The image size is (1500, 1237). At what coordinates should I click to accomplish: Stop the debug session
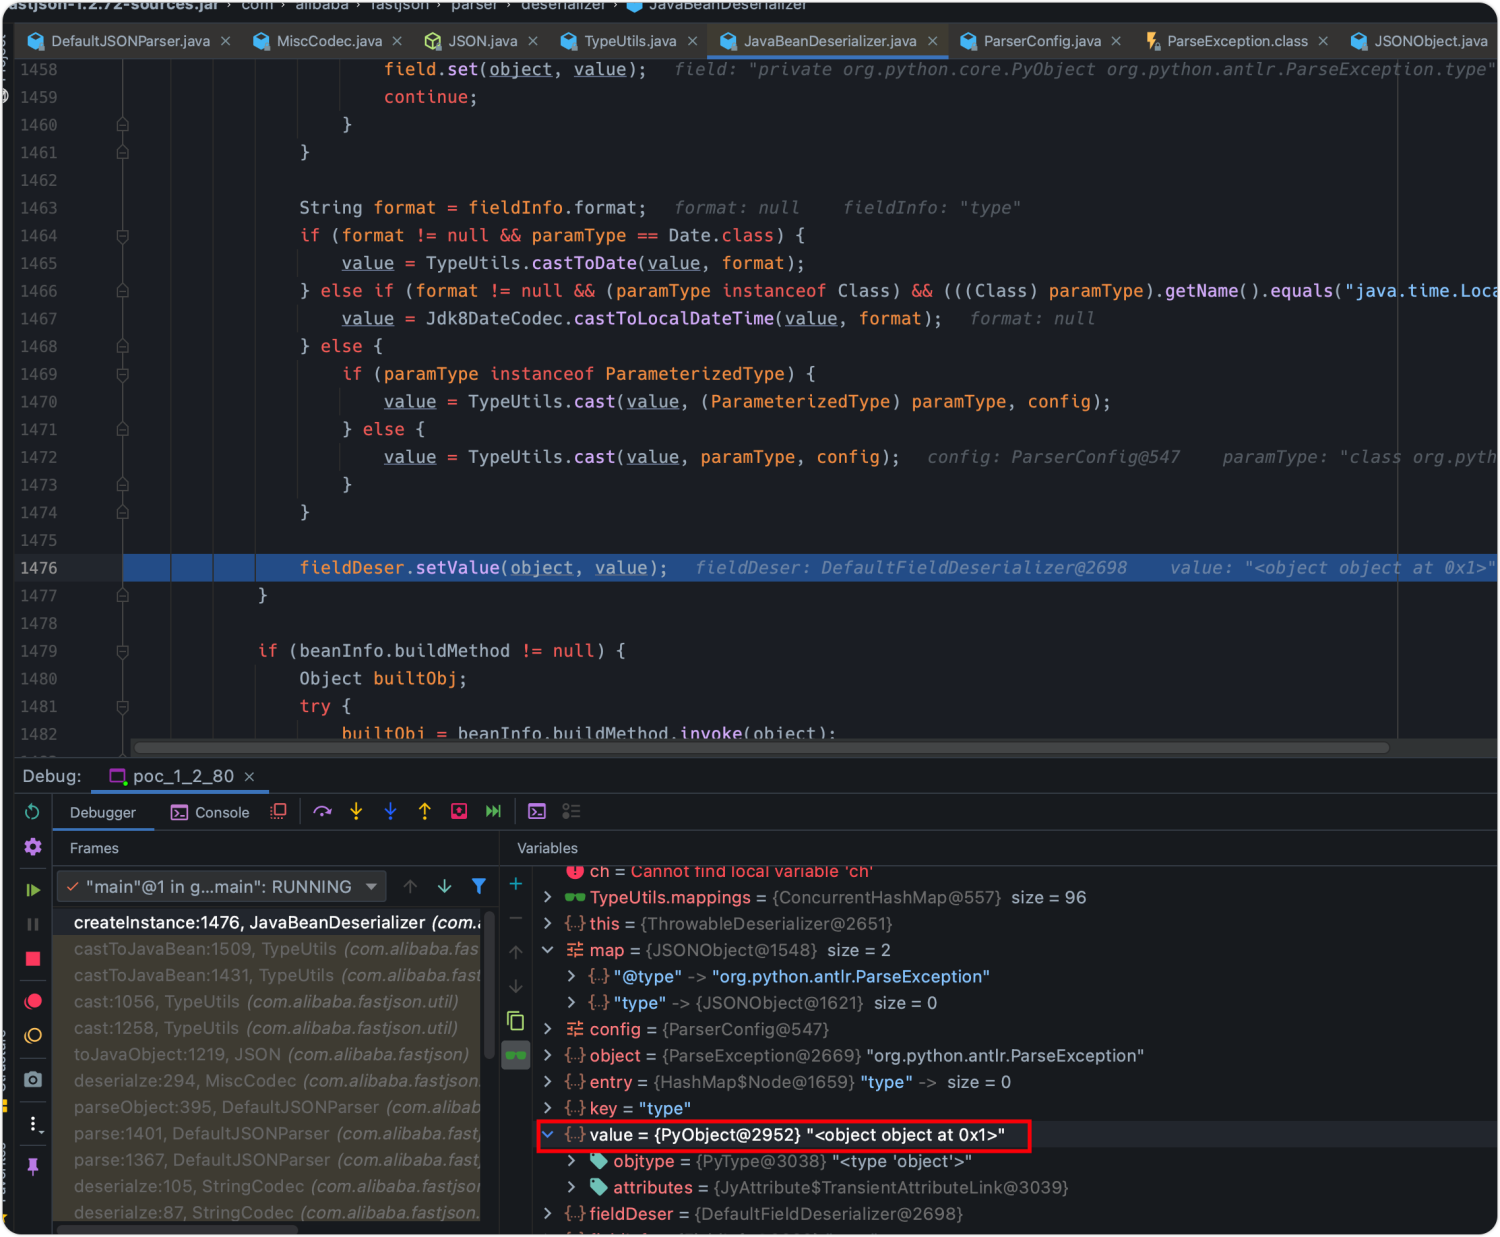[x=33, y=958]
